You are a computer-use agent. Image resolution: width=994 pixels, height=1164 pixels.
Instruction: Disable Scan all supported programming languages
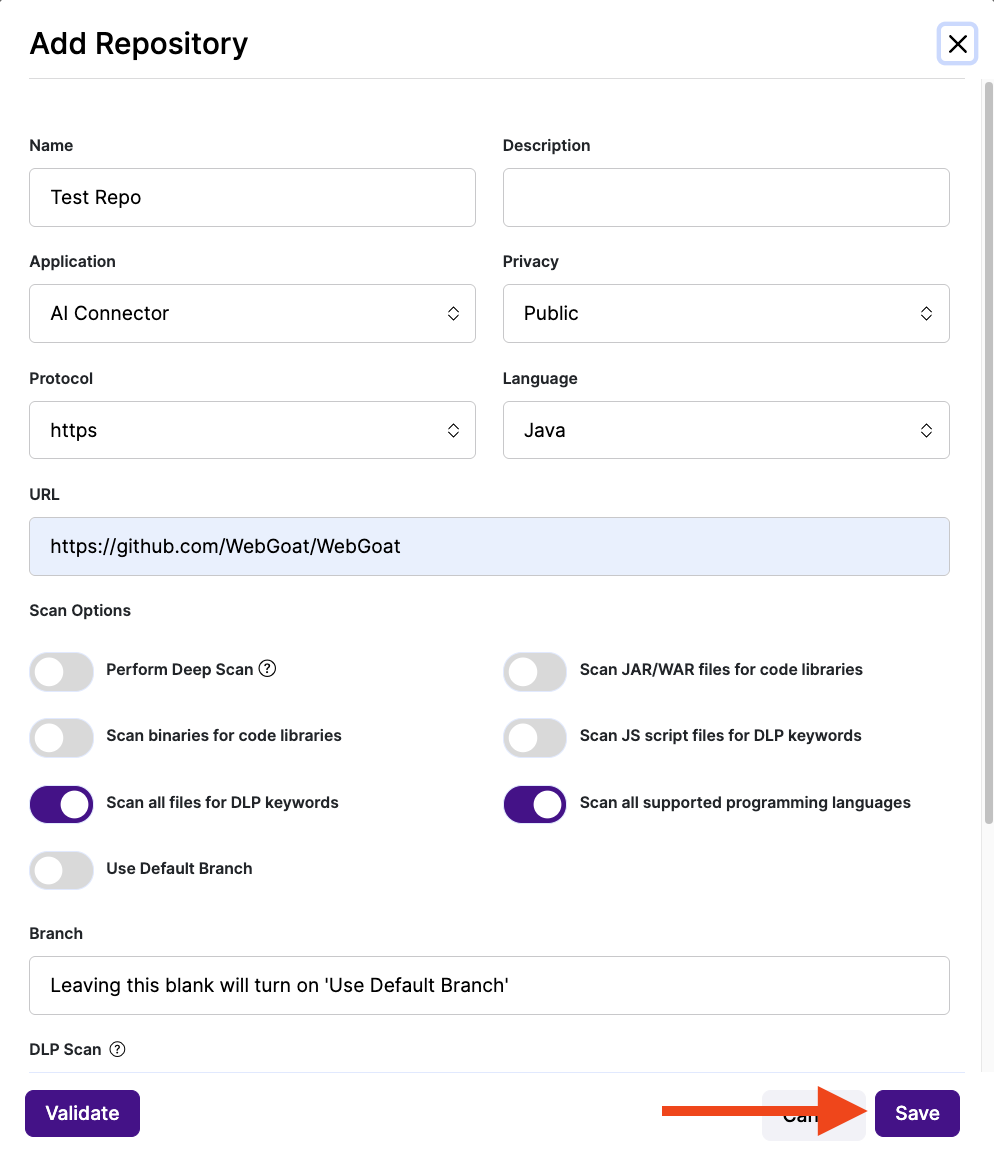[534, 805]
